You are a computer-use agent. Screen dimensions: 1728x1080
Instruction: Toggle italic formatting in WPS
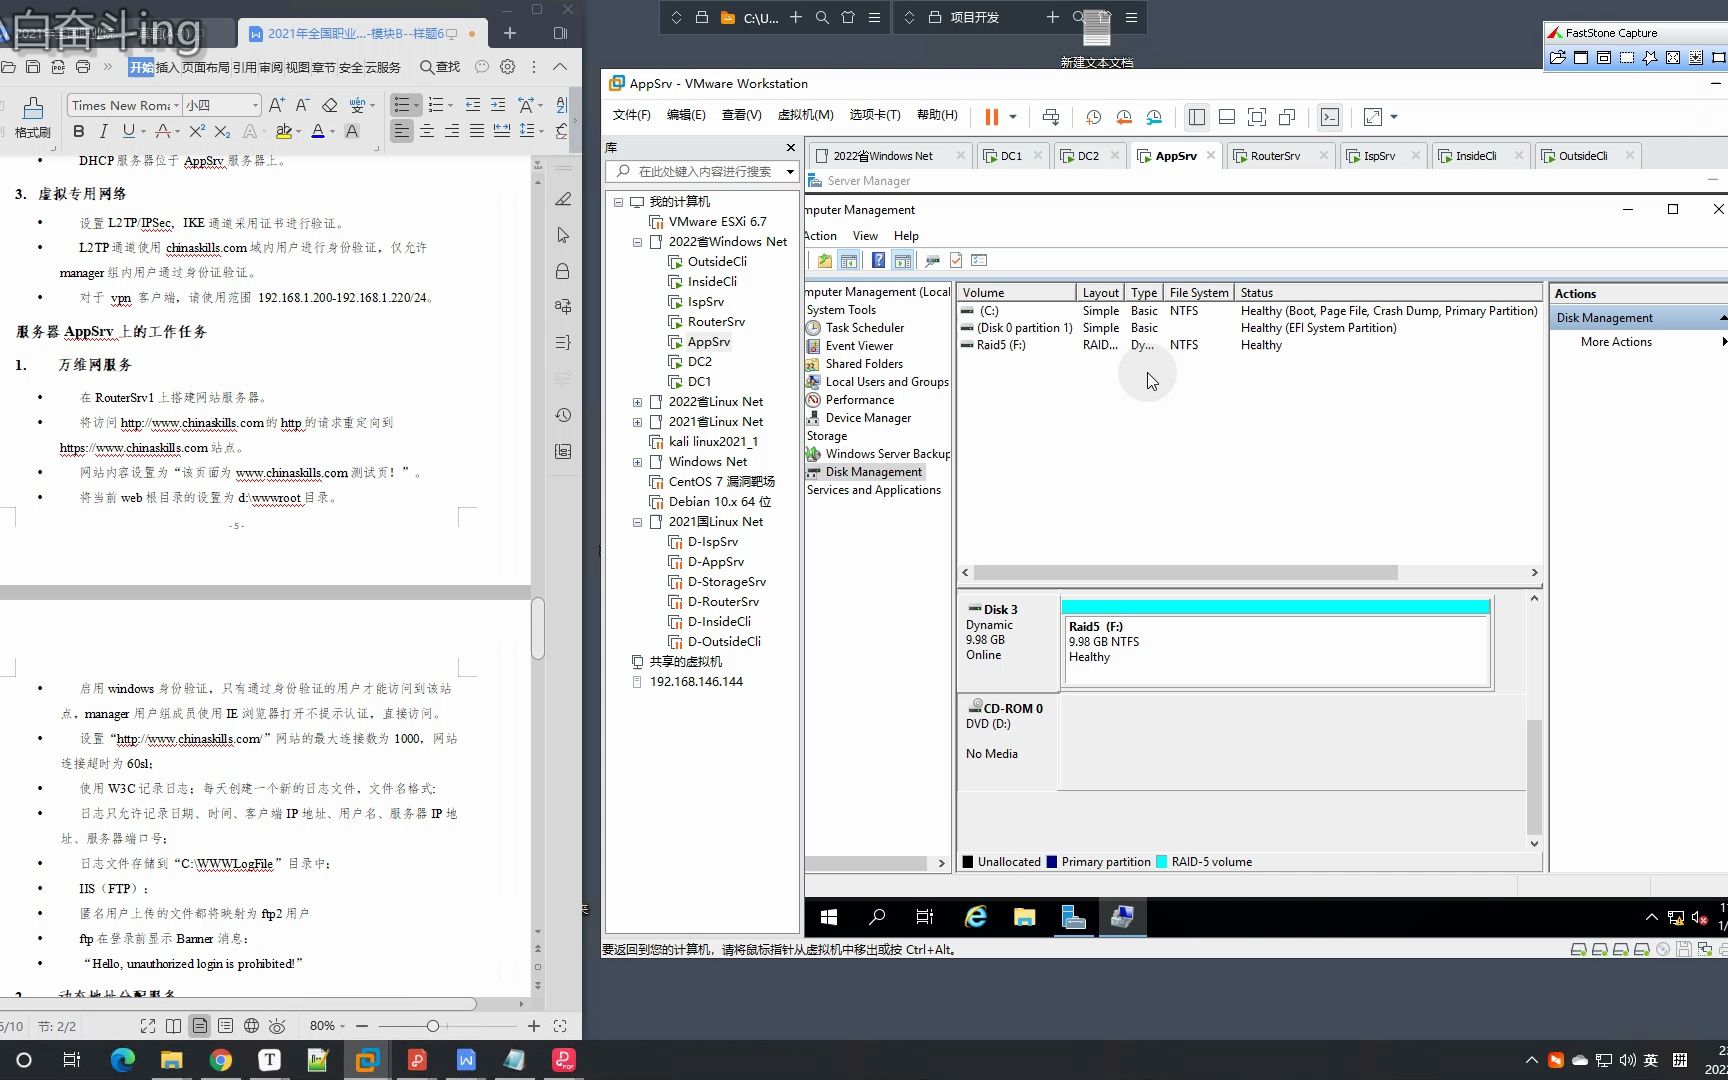[103, 131]
